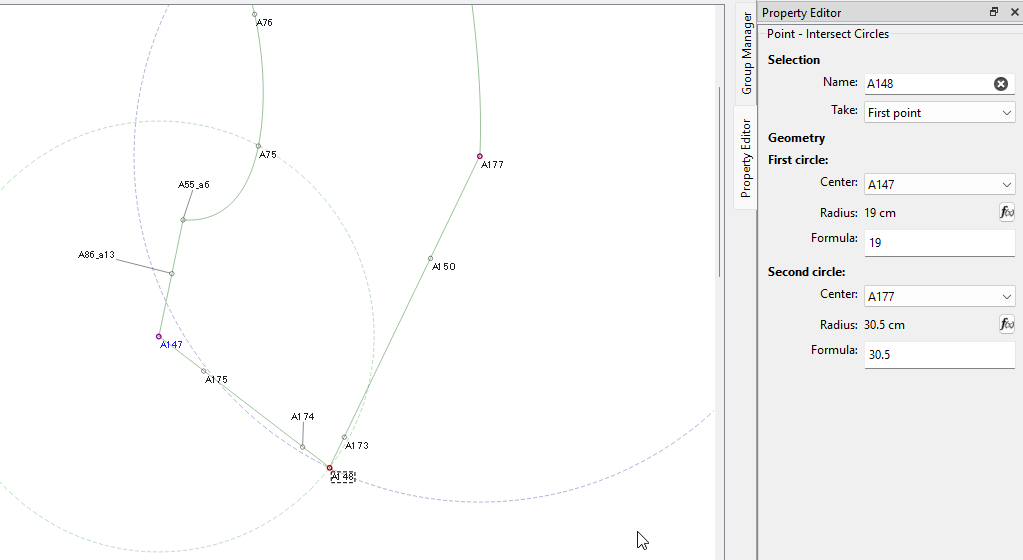Float the Property Editor panel
The height and width of the screenshot is (560, 1023).
point(994,12)
